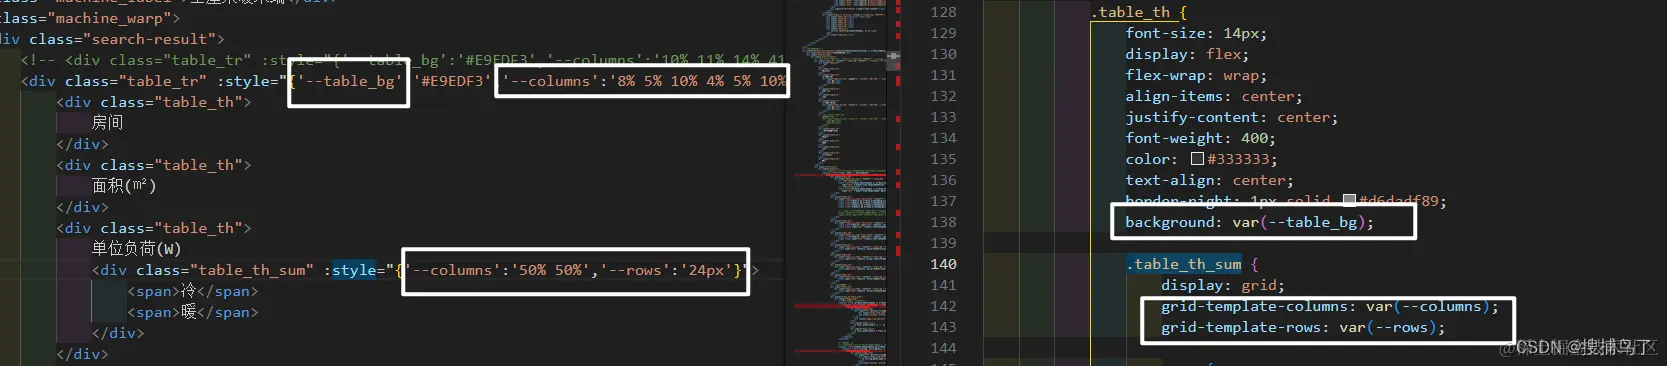Click the class="search-result" div line
The height and width of the screenshot is (366, 1667).
[x=112, y=39]
